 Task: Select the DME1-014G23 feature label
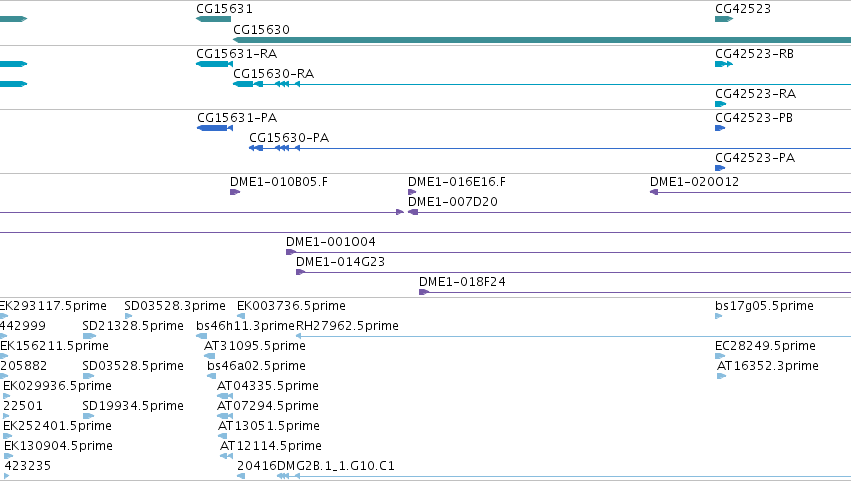pyautogui.click(x=340, y=262)
